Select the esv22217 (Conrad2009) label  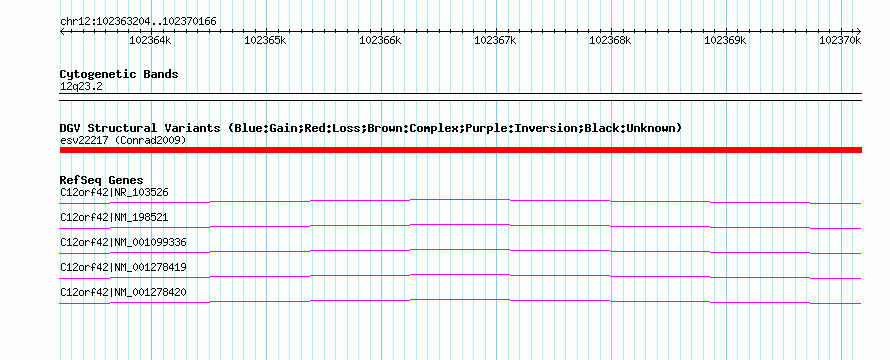(x=123, y=140)
